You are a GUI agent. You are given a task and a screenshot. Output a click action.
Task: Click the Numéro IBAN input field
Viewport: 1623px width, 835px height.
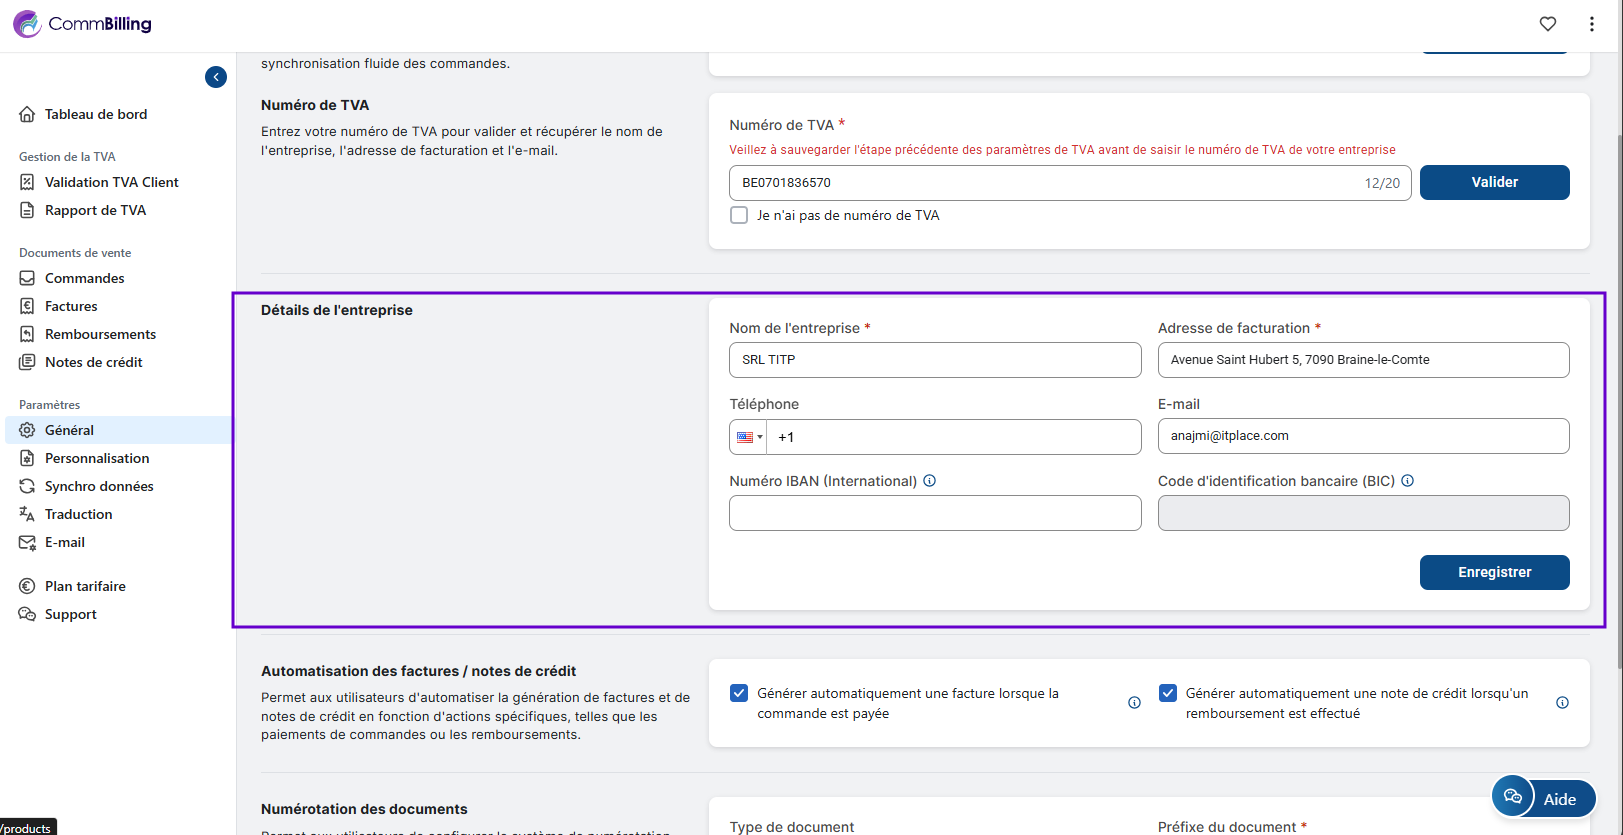[x=935, y=513]
